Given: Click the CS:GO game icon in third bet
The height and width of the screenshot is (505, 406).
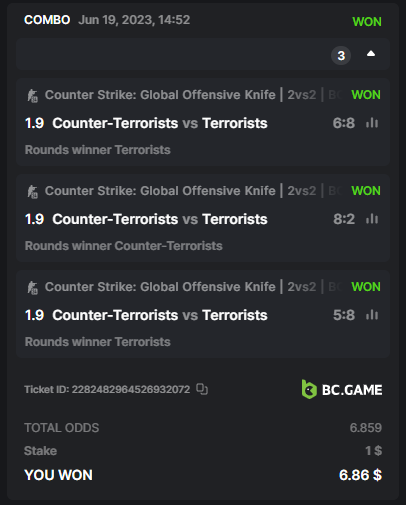Looking at the screenshot, I should (x=32, y=288).
